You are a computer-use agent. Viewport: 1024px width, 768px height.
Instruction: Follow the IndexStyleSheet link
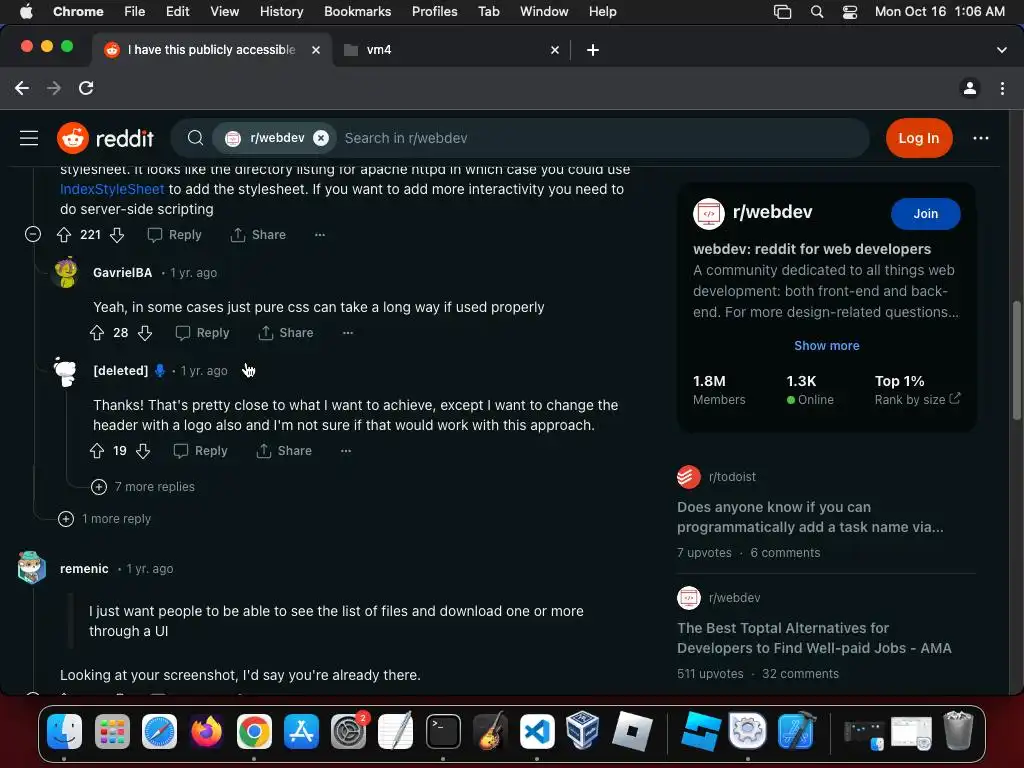(x=112, y=189)
